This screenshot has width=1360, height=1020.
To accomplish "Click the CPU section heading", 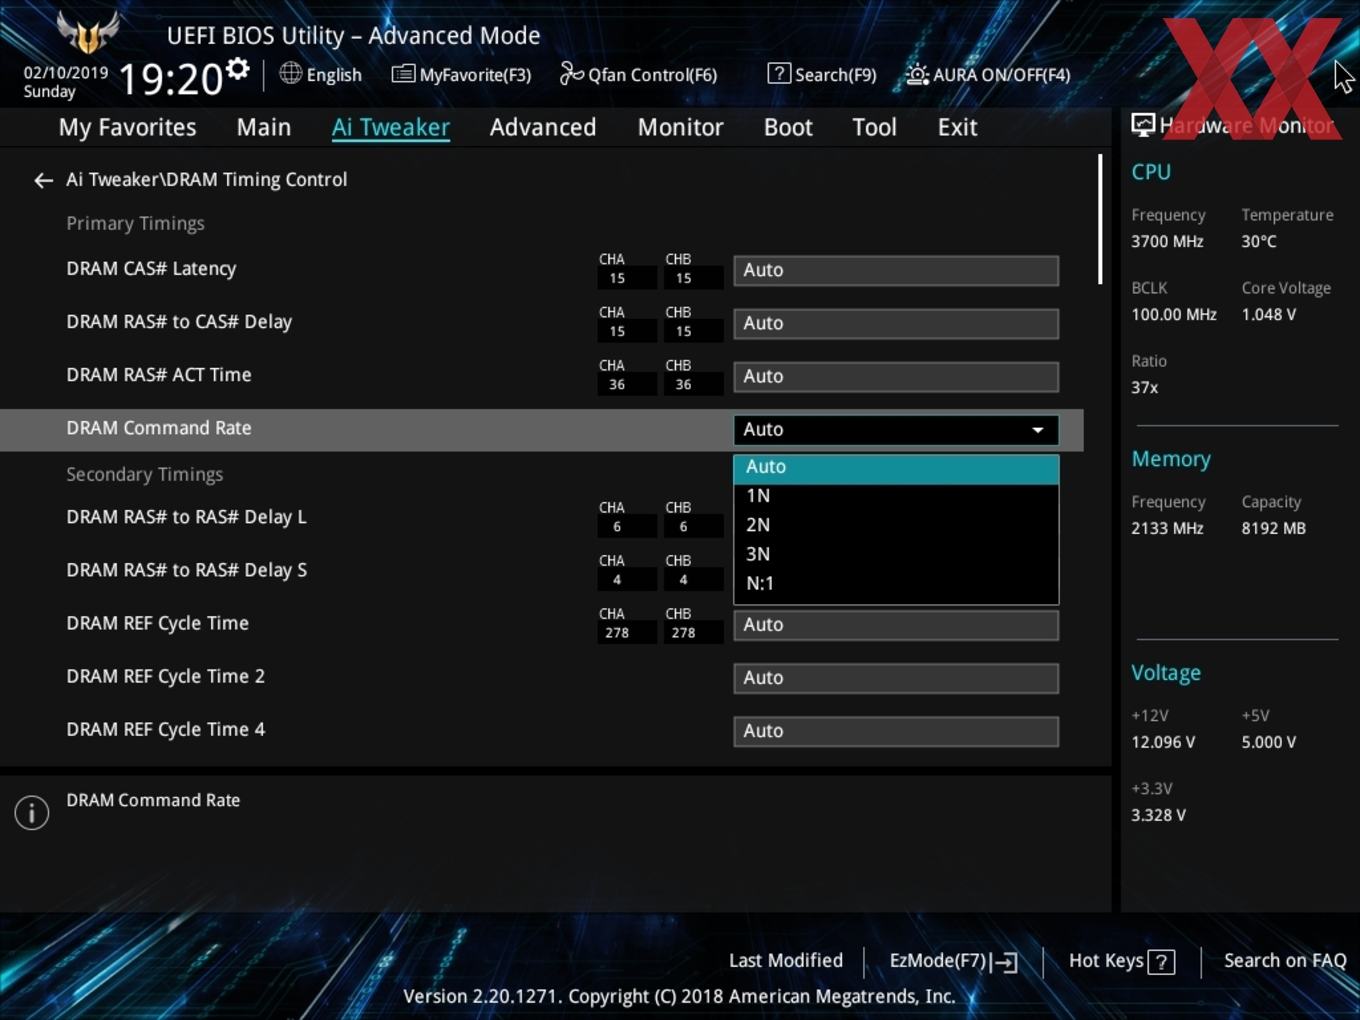I will (1151, 172).
